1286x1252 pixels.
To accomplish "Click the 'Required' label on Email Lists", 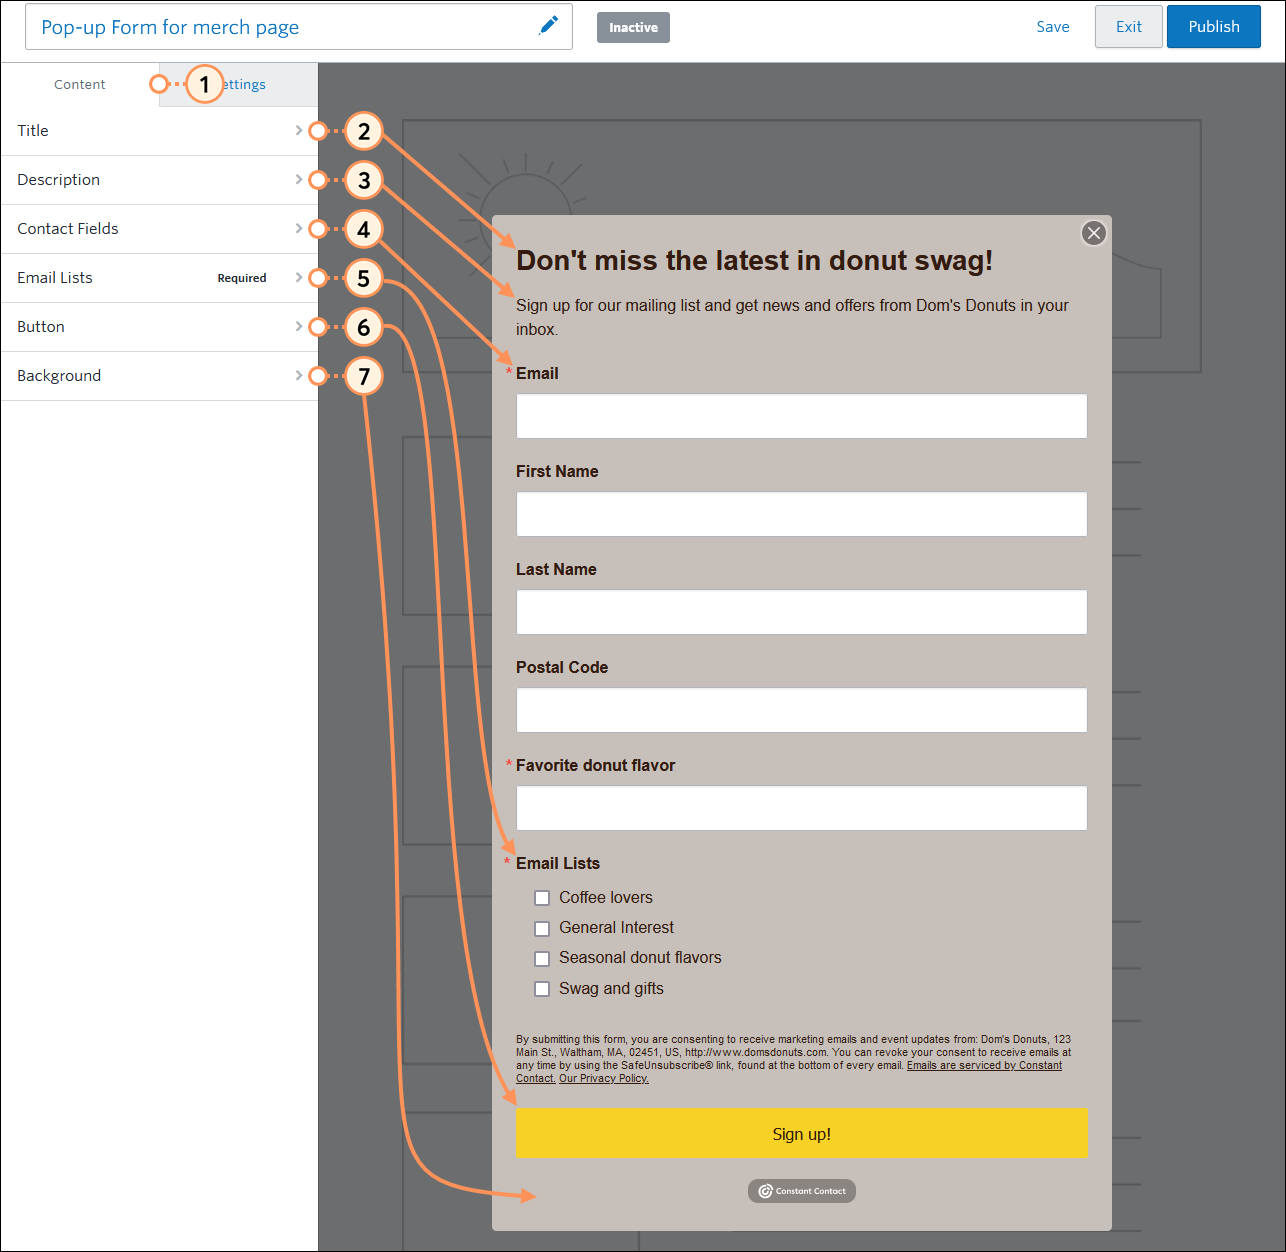I will click(x=242, y=278).
